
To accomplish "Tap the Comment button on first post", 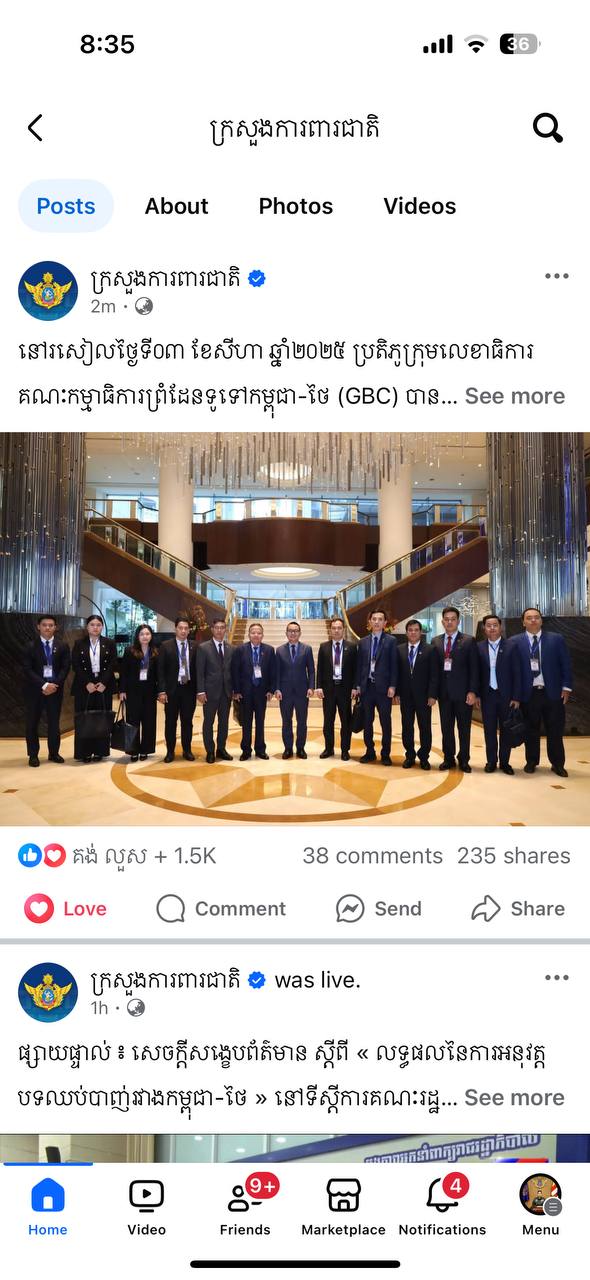I will pos(221,908).
